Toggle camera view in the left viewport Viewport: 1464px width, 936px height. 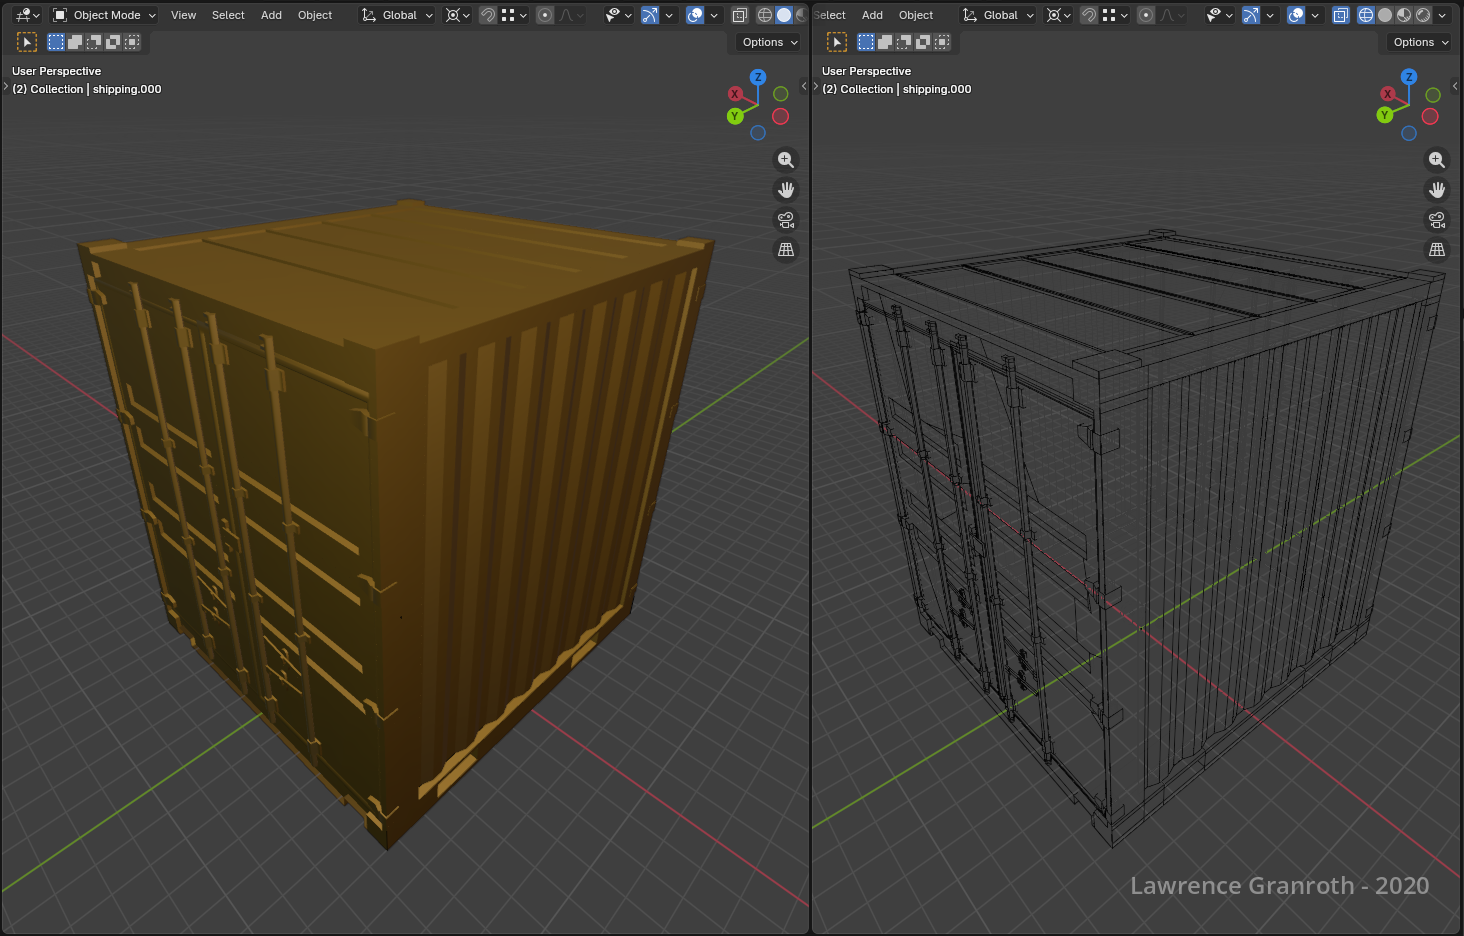pos(786,220)
